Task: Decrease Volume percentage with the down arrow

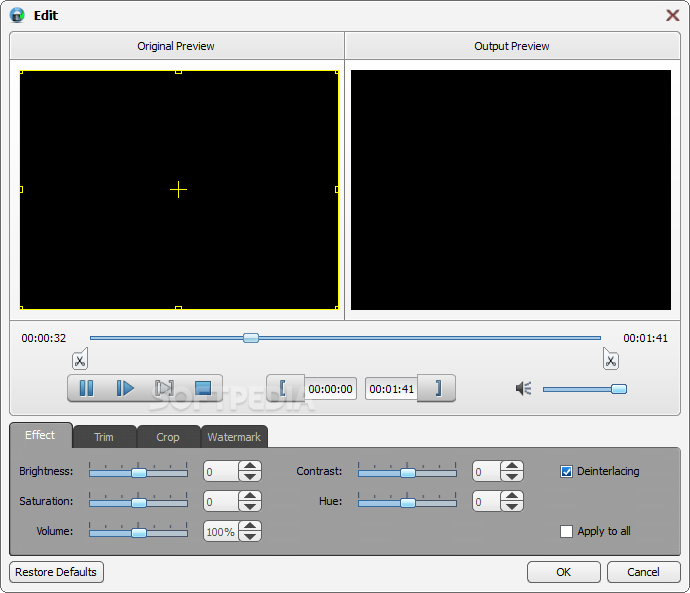Action: click(250, 536)
